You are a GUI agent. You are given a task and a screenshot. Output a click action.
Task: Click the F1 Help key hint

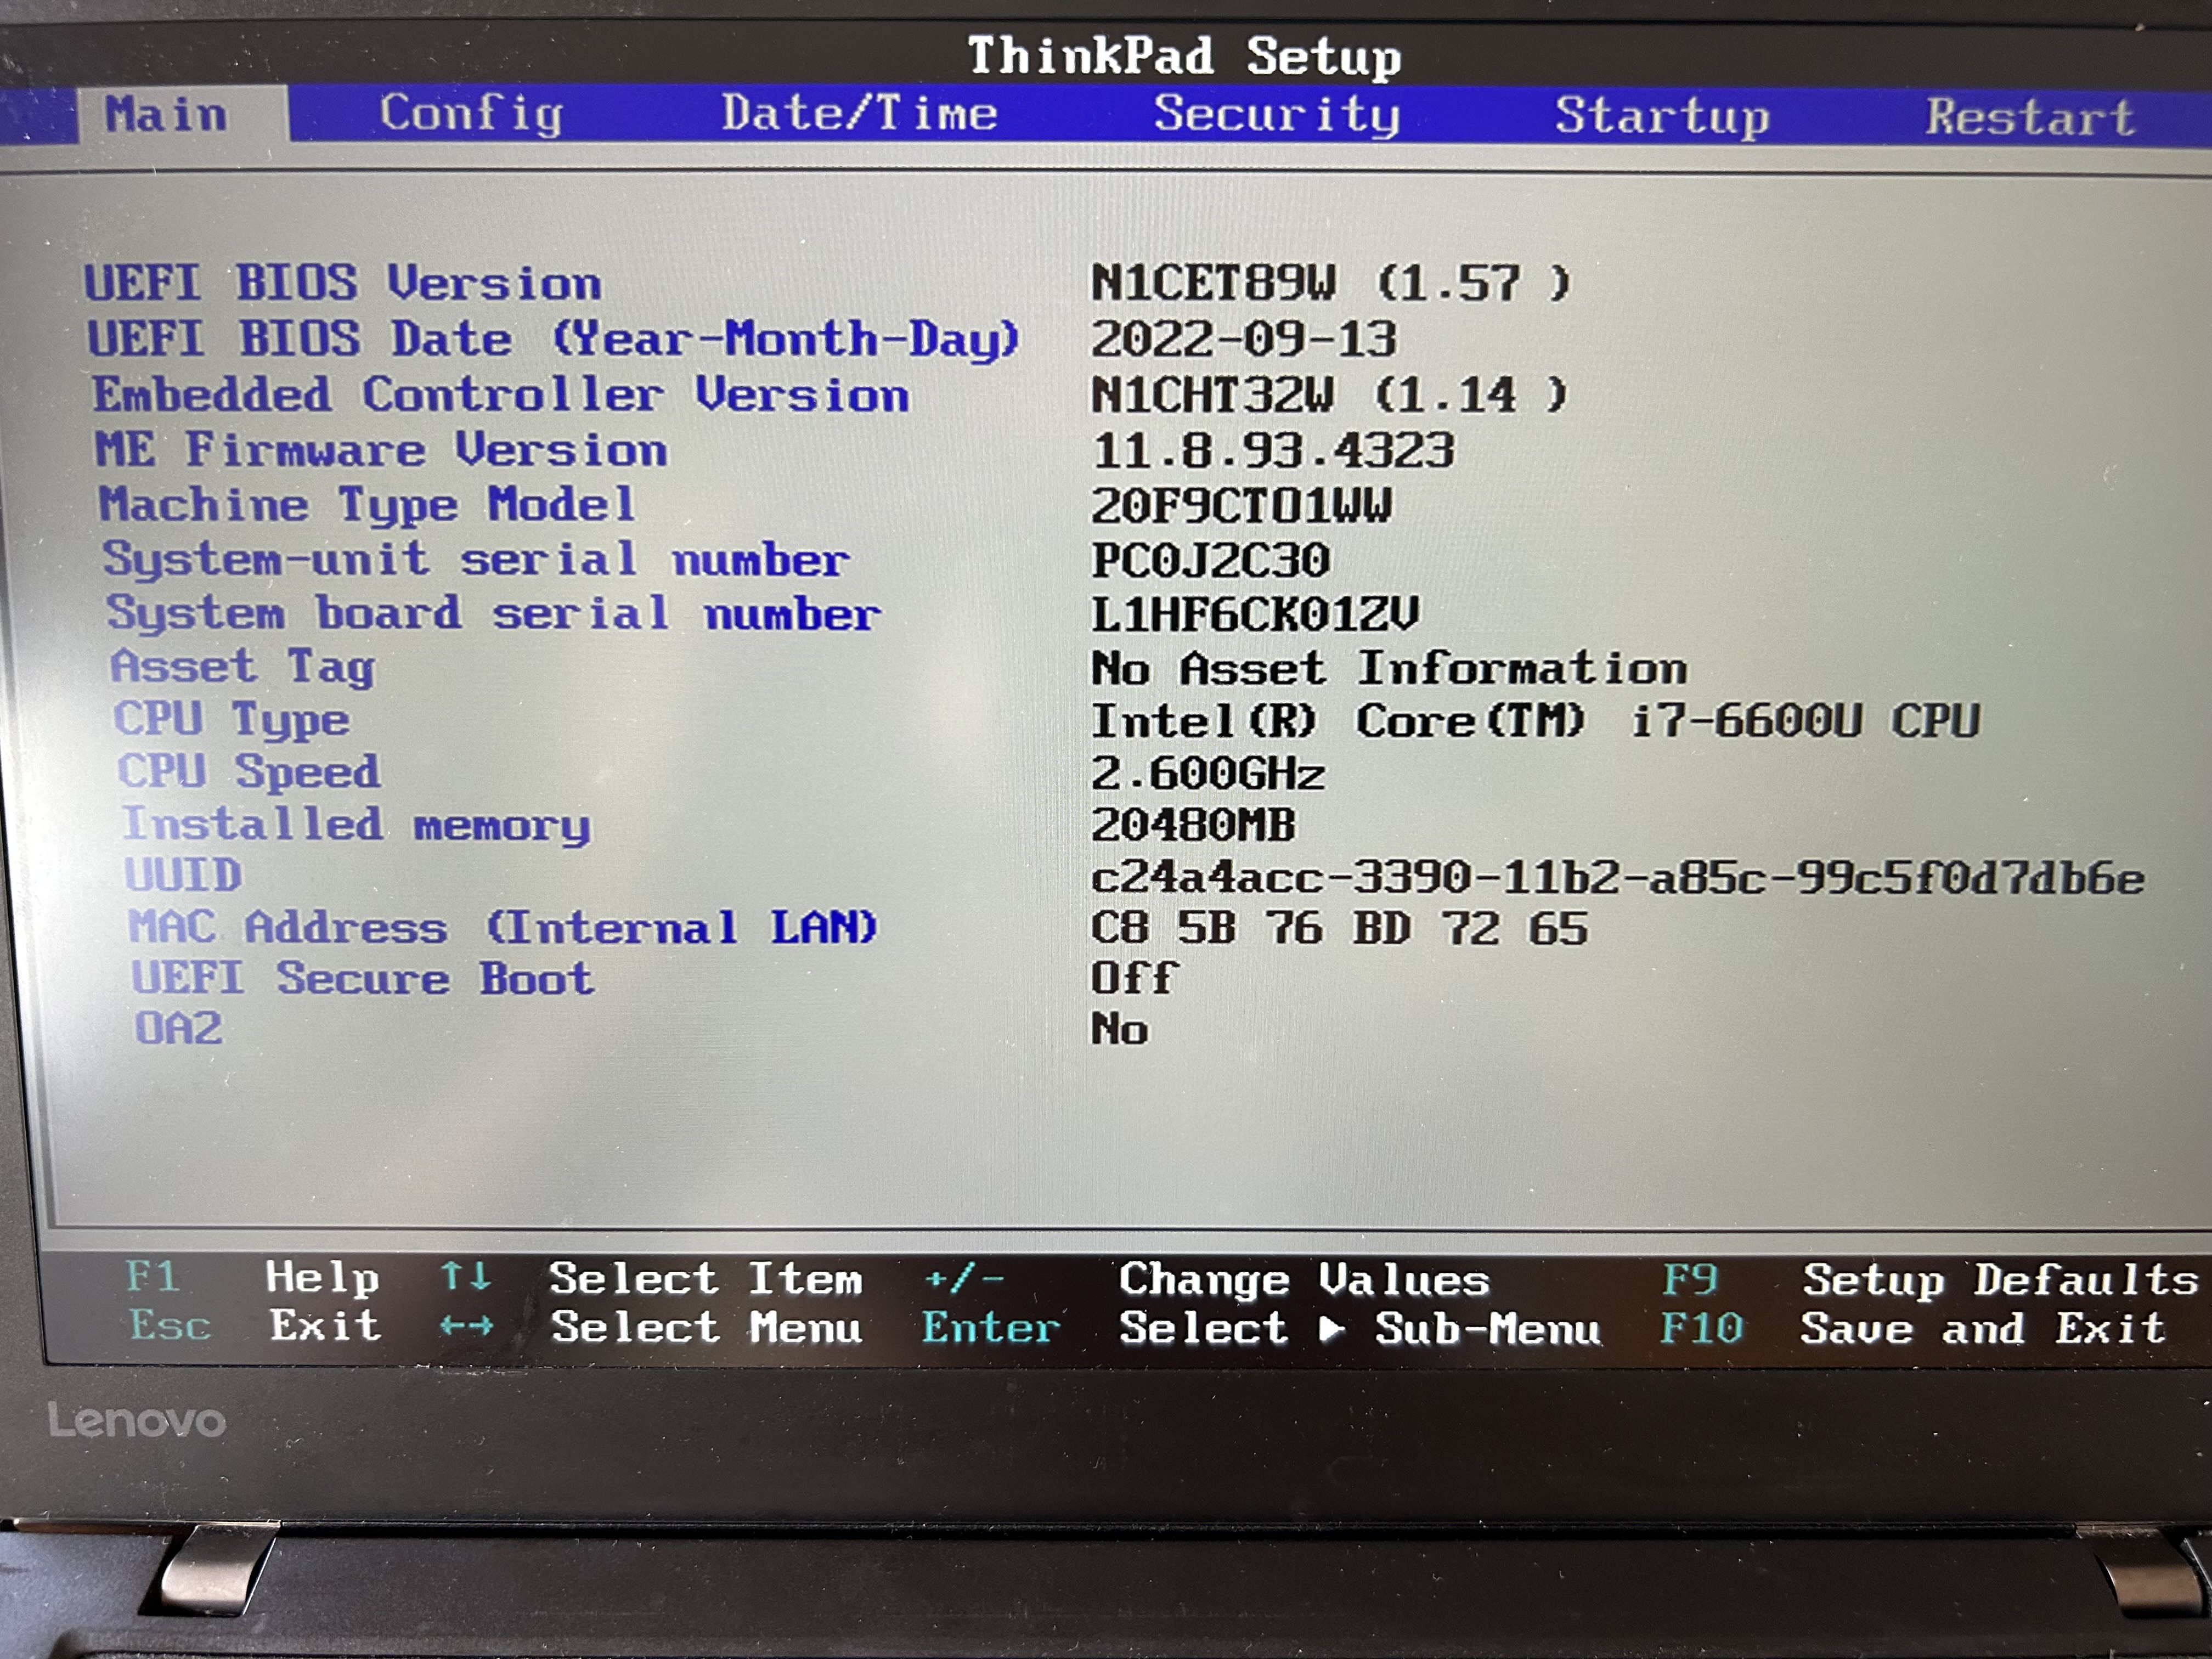(x=152, y=1277)
